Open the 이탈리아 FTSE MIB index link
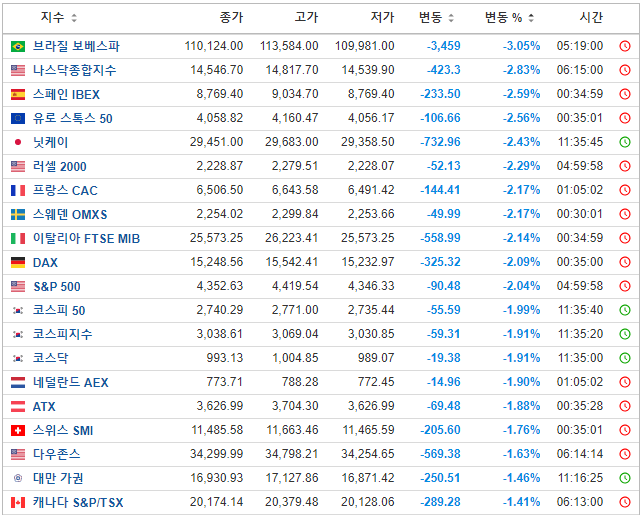This screenshot has width=642, height=515. click(86, 238)
